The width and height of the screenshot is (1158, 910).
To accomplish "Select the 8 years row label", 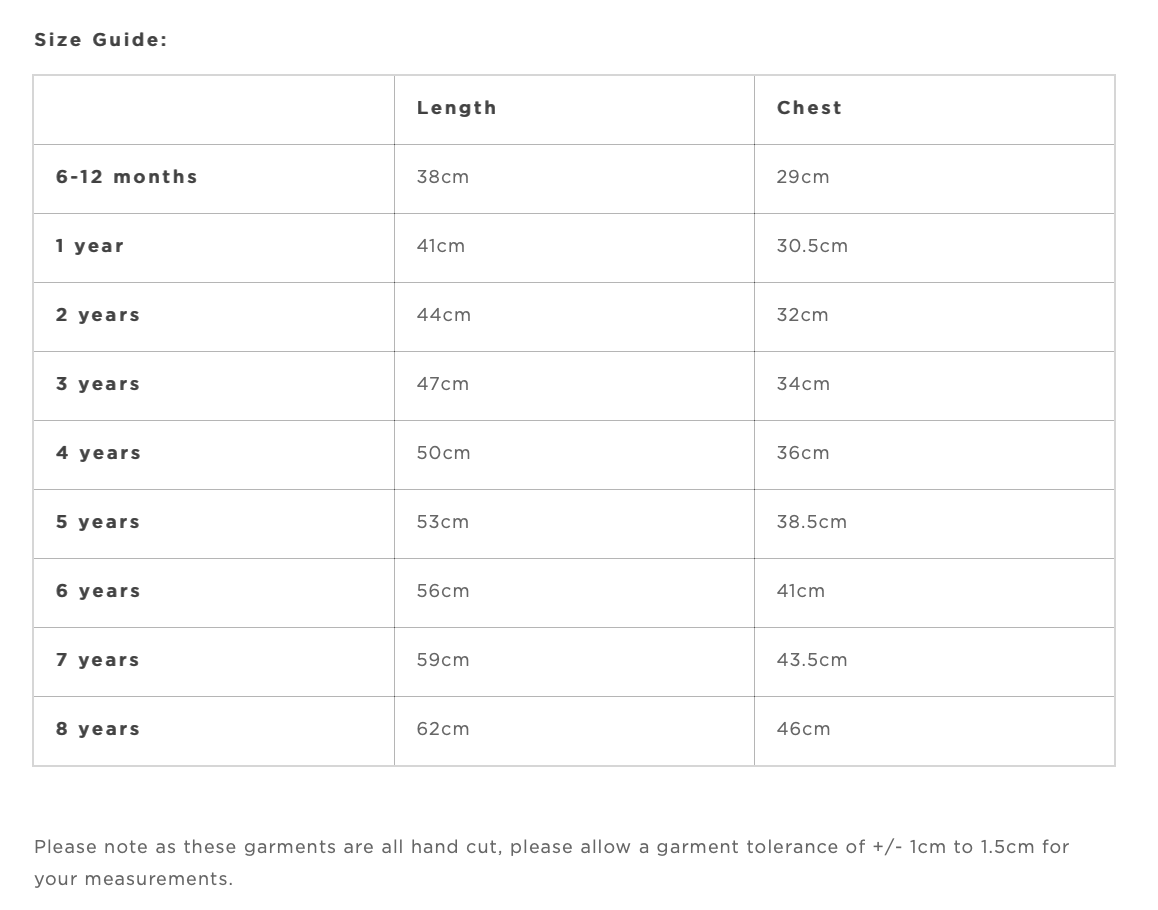I will [x=98, y=729].
